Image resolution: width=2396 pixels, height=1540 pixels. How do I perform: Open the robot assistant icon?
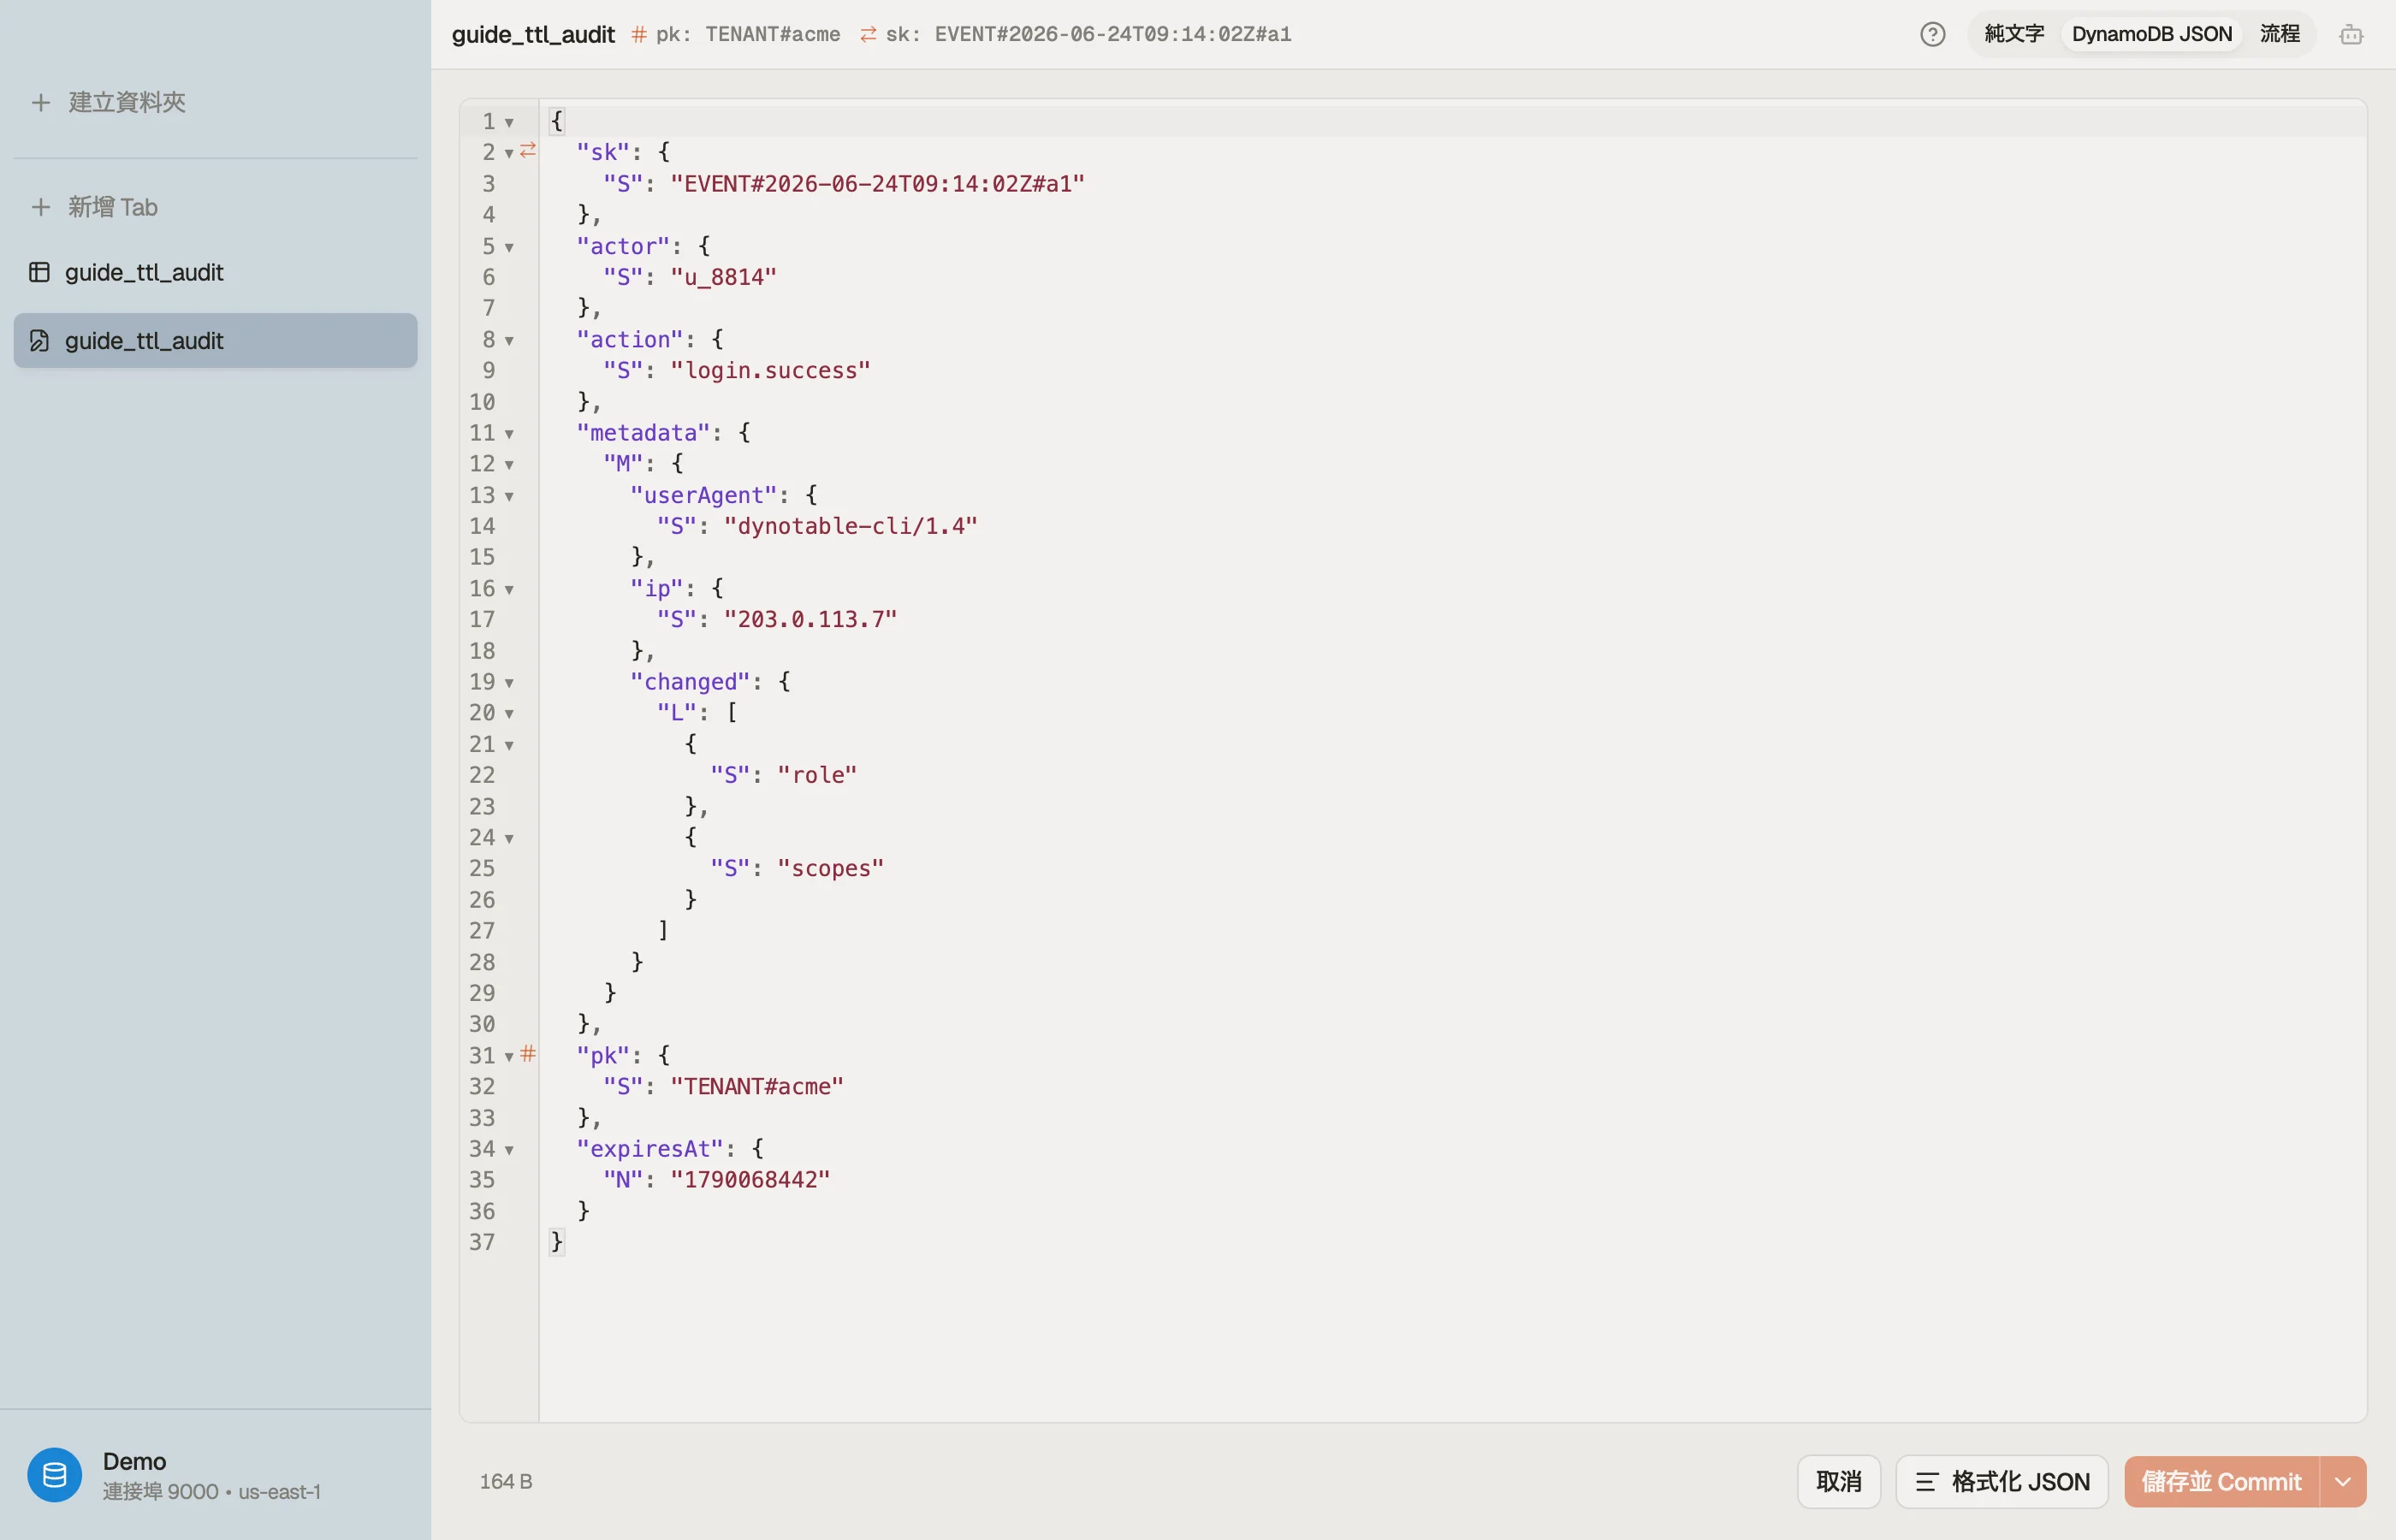[2350, 35]
